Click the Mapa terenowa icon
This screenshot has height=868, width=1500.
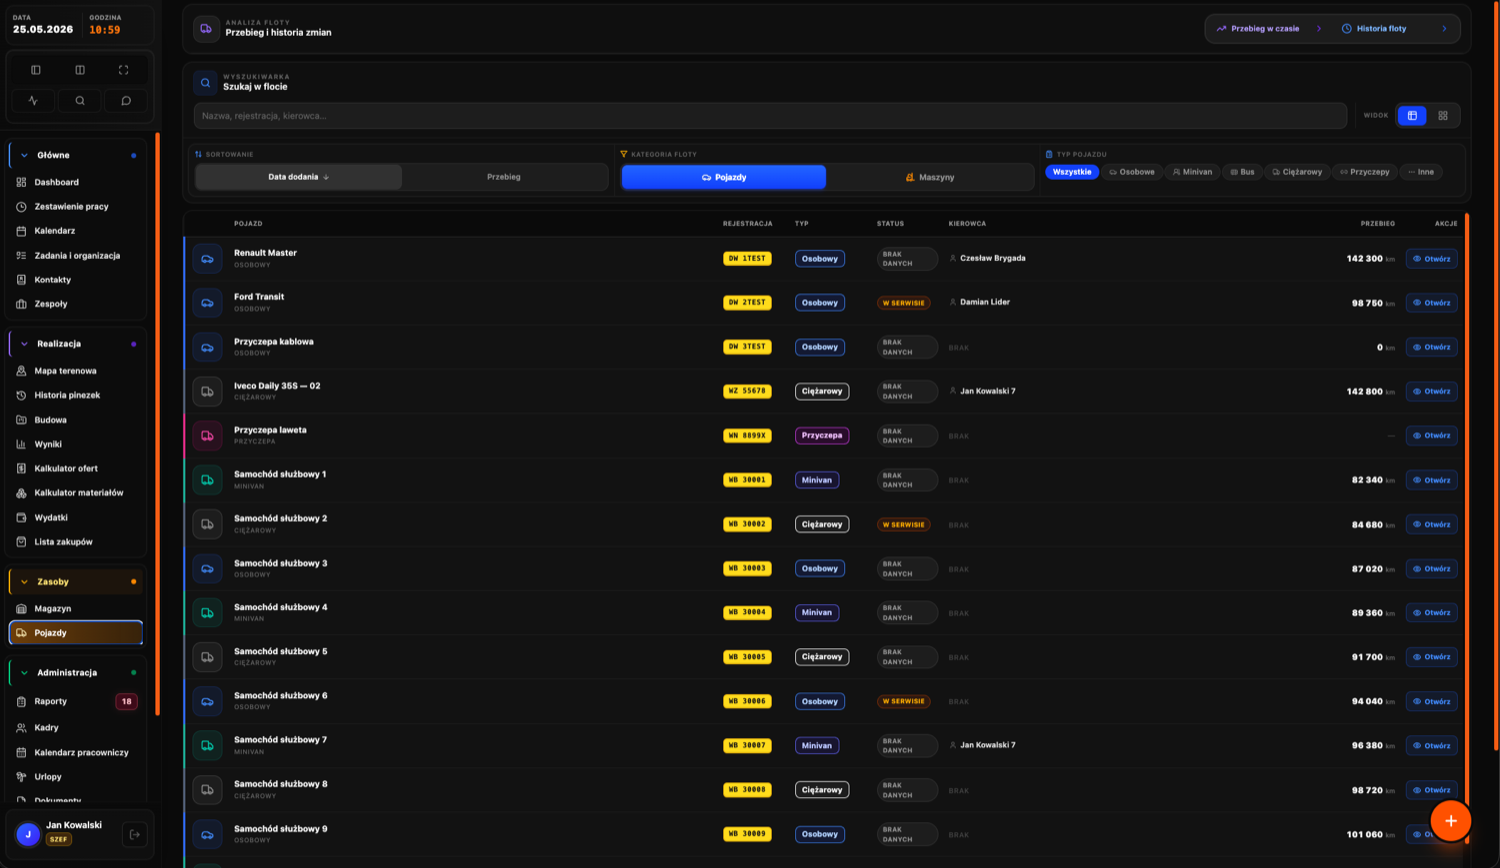pos(21,371)
